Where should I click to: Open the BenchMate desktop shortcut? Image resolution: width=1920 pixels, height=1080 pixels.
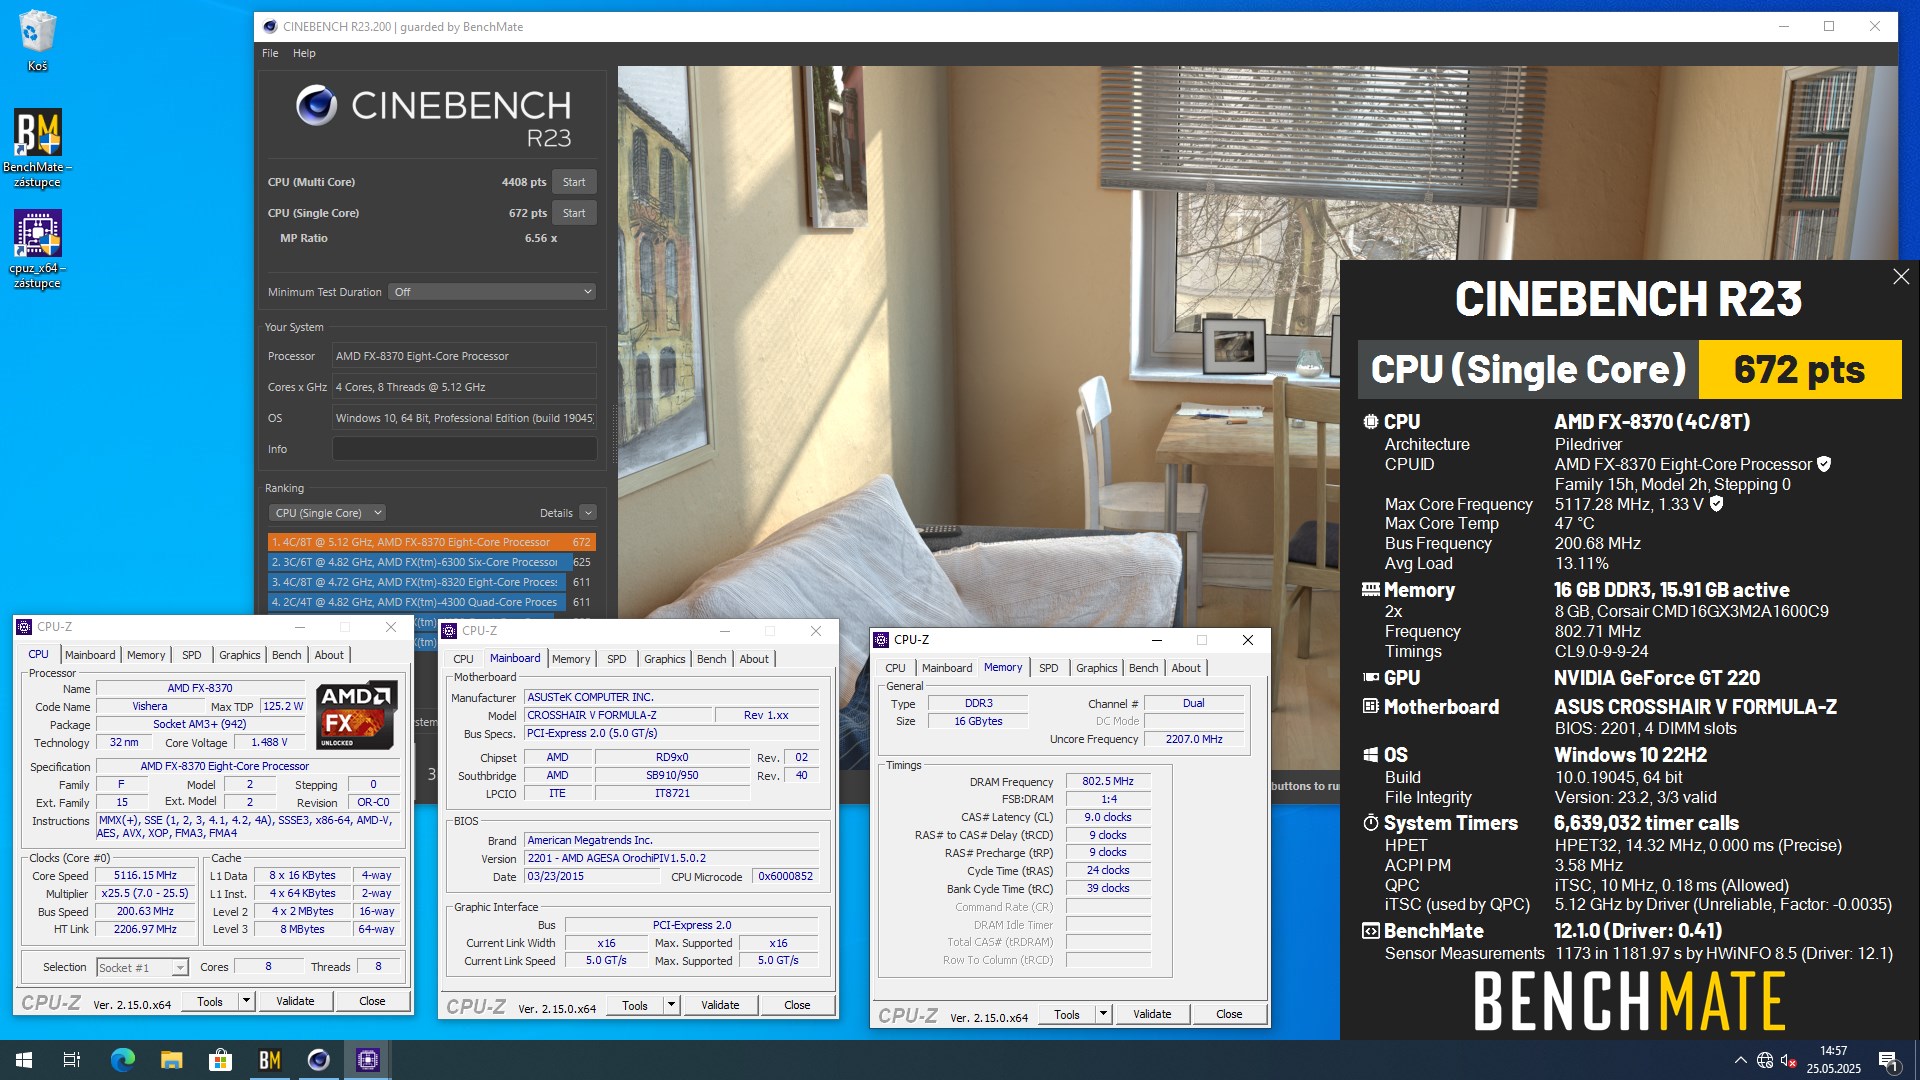[x=37, y=147]
